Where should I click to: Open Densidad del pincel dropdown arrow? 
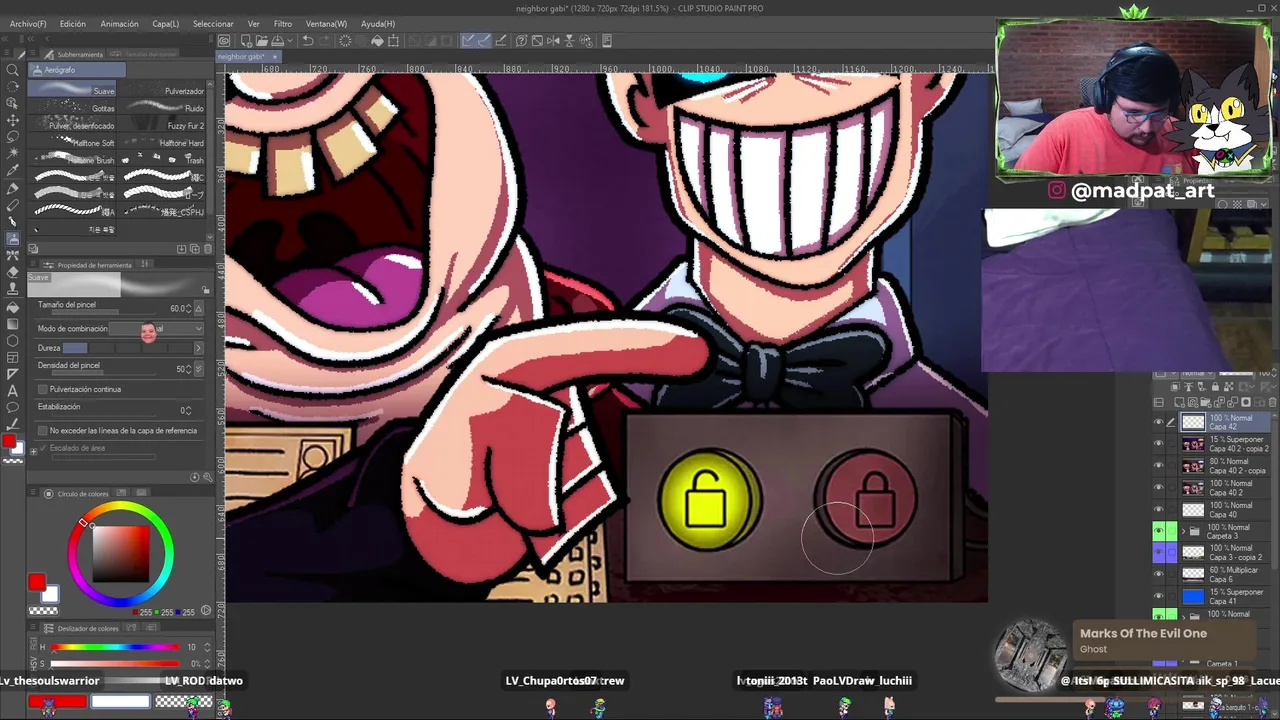[198, 369]
